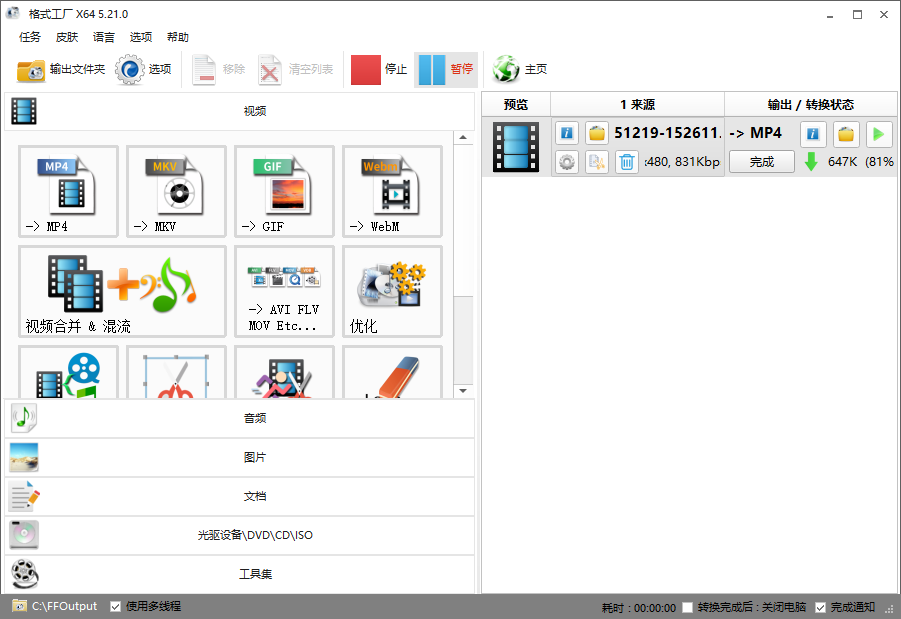Screen dimensions: 901x619
Task: Delete the task with the trash icon
Action: [627, 162]
